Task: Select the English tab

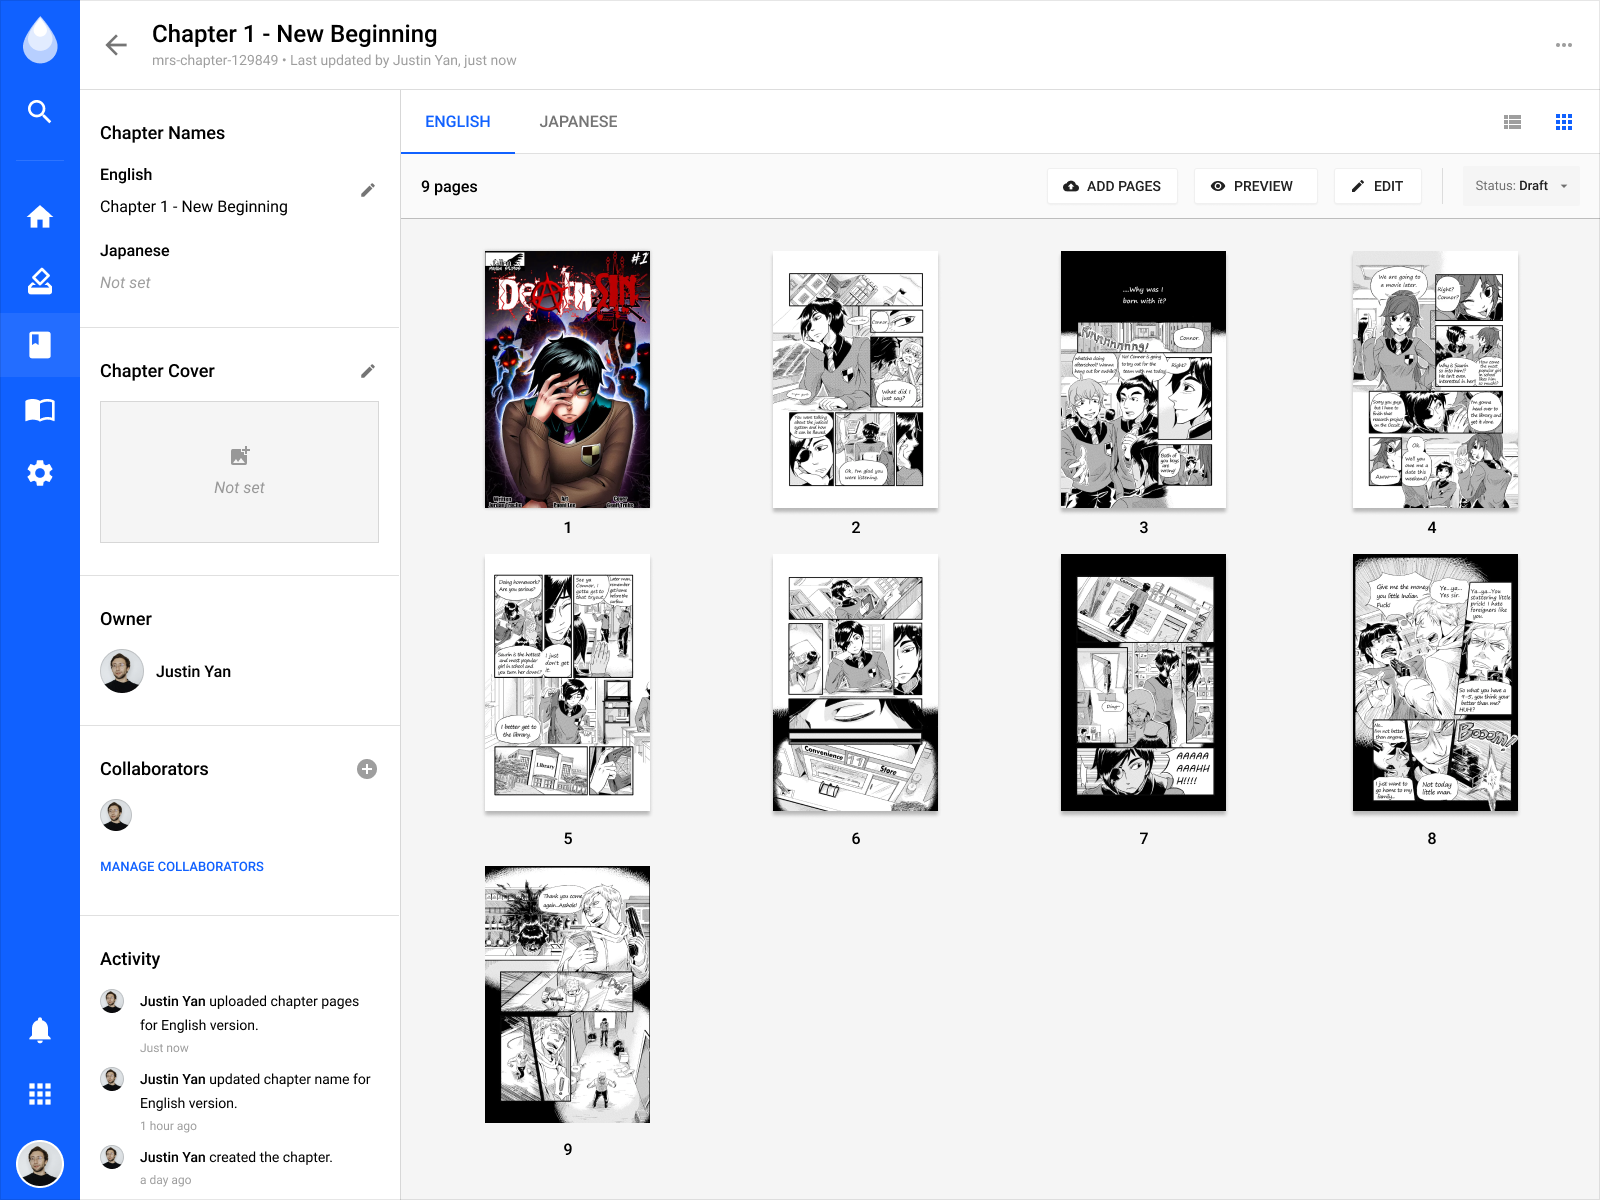Action: click(x=457, y=122)
